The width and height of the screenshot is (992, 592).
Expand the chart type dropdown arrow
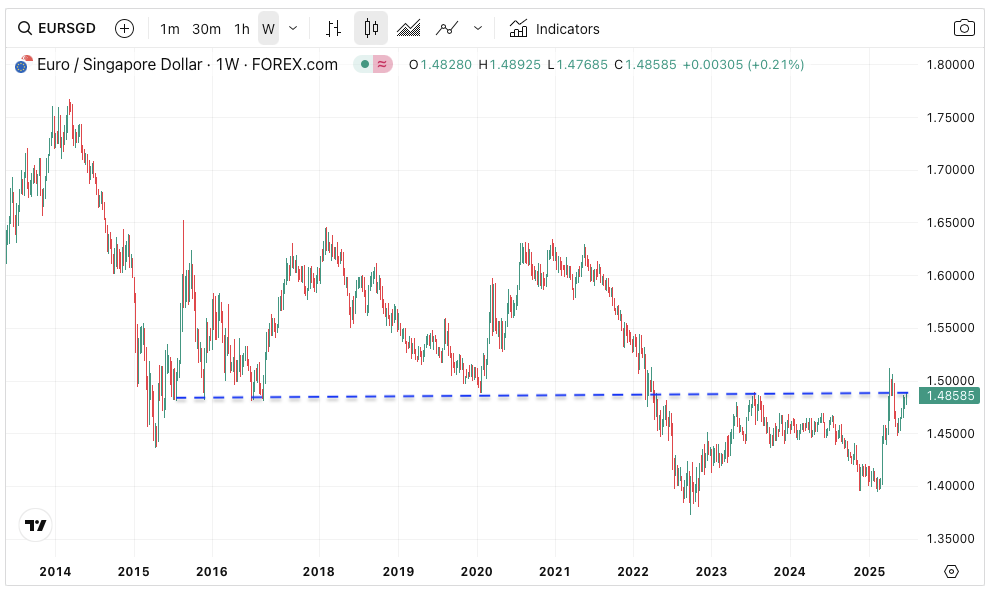(477, 28)
